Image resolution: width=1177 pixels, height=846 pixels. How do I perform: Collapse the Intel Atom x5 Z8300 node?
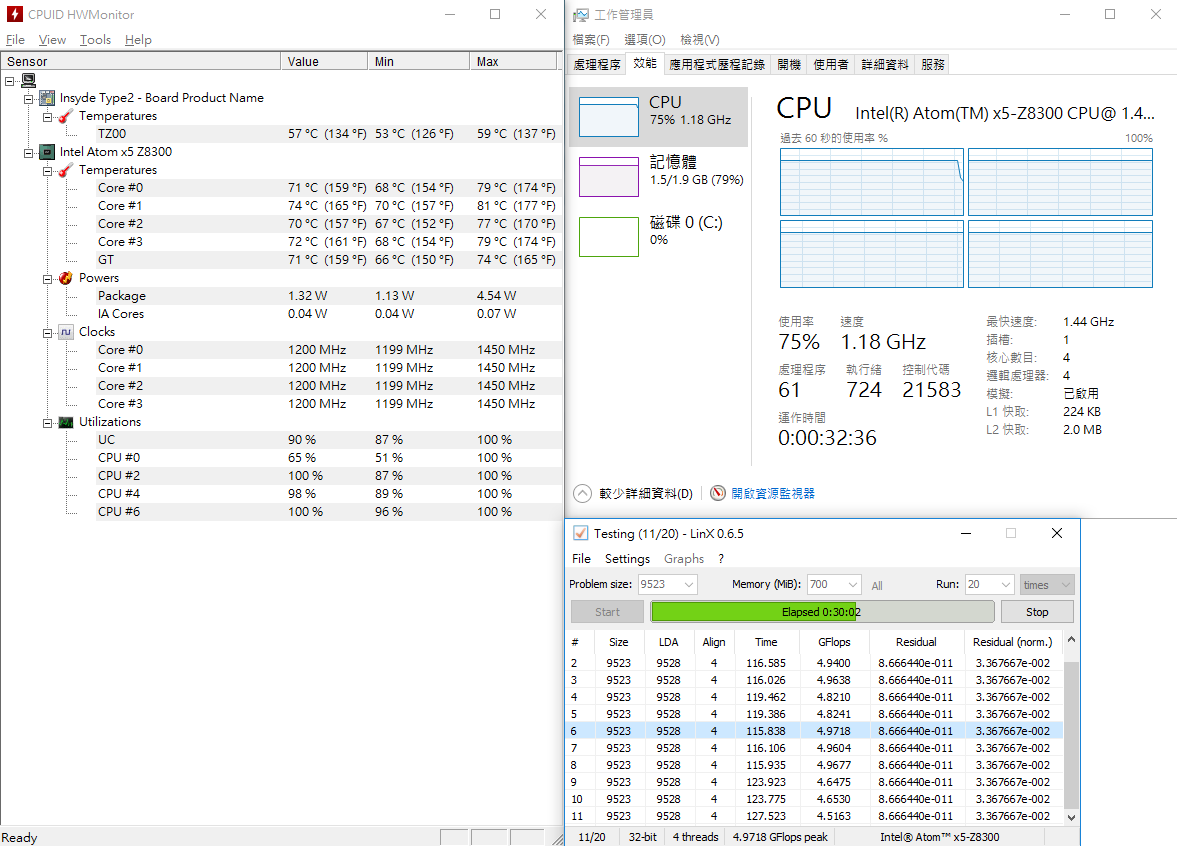click(28, 152)
